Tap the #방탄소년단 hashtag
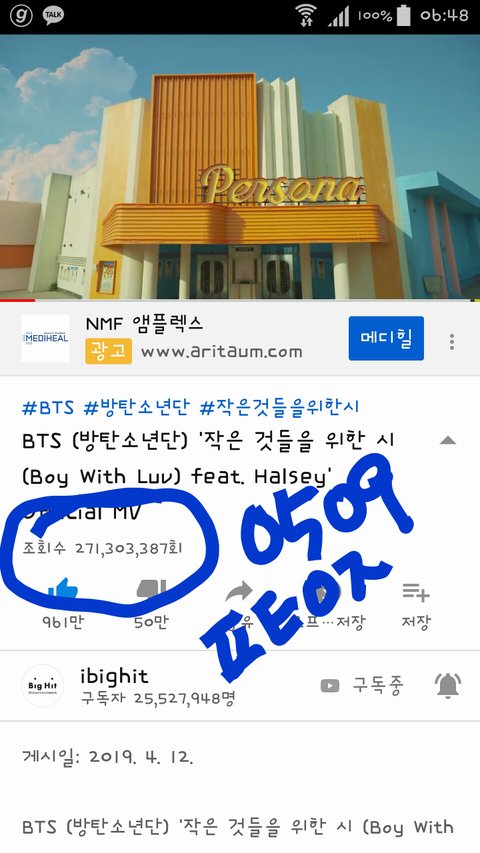This screenshot has height=853, width=480. coord(137,407)
